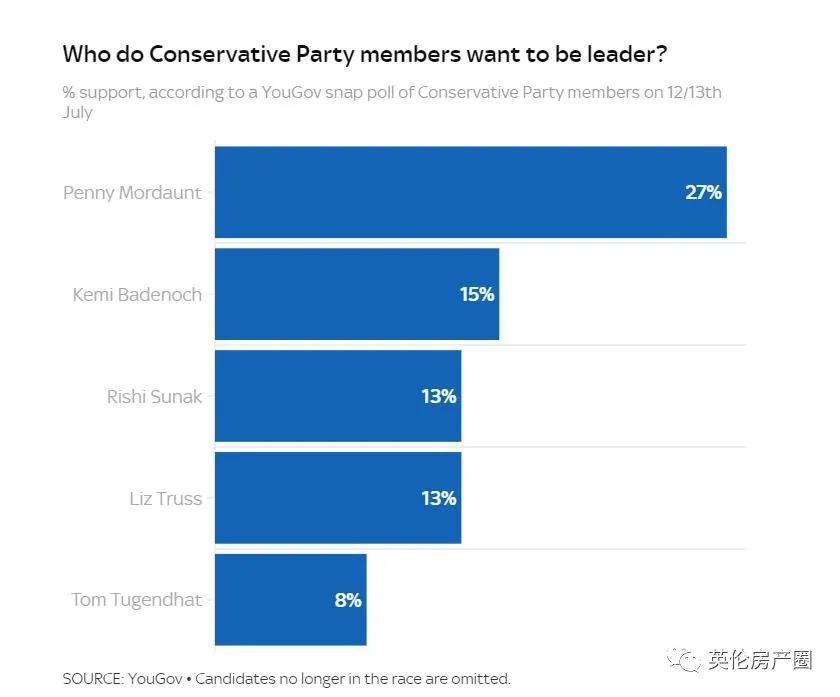840x697 pixels.
Task: Click the middle of Penny Mordaunt's blue bar
Action: coord(470,192)
